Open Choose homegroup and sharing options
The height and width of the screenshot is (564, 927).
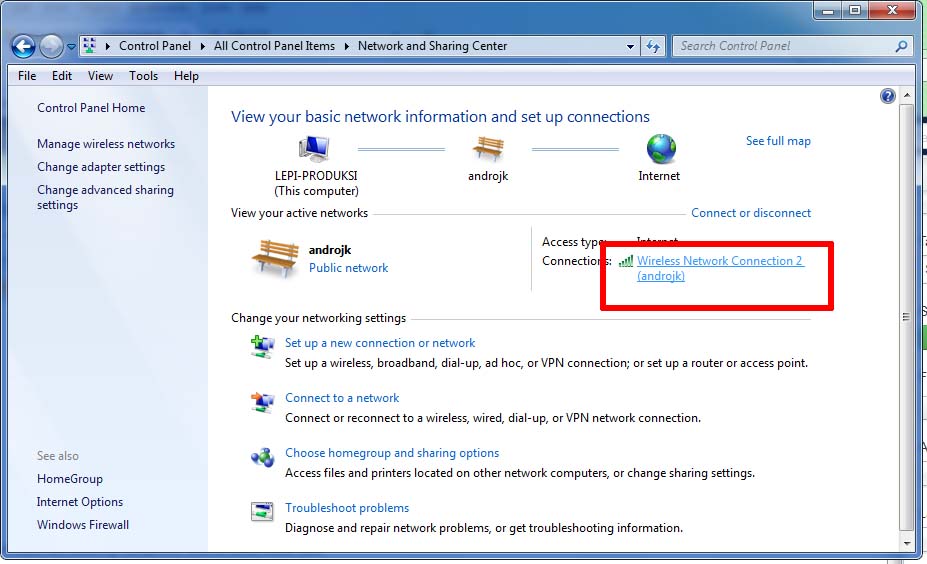(392, 453)
